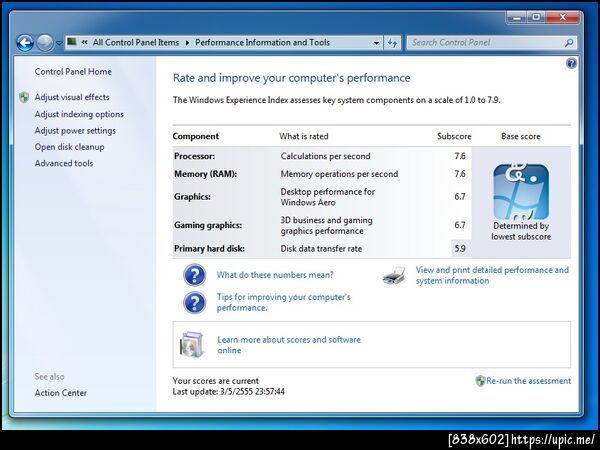Open Tips for improving your computer's performance
This screenshot has width=600, height=450.
point(284,302)
